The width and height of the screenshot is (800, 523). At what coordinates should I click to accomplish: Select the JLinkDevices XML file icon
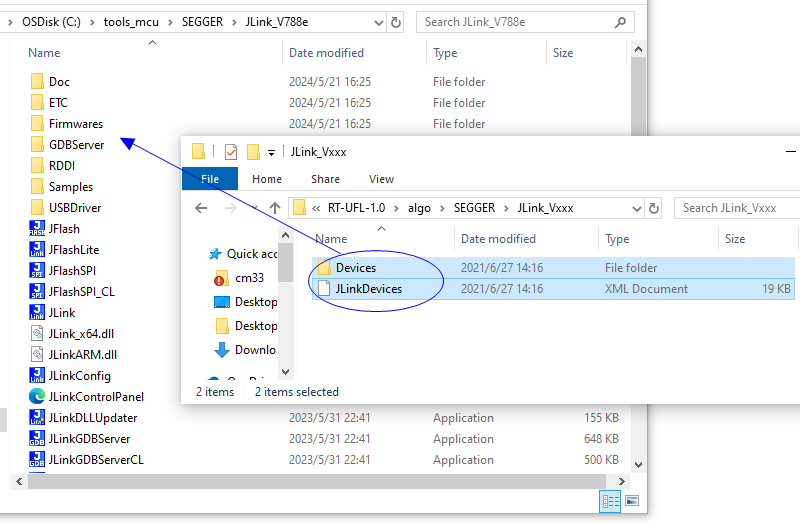pyautogui.click(x=324, y=288)
